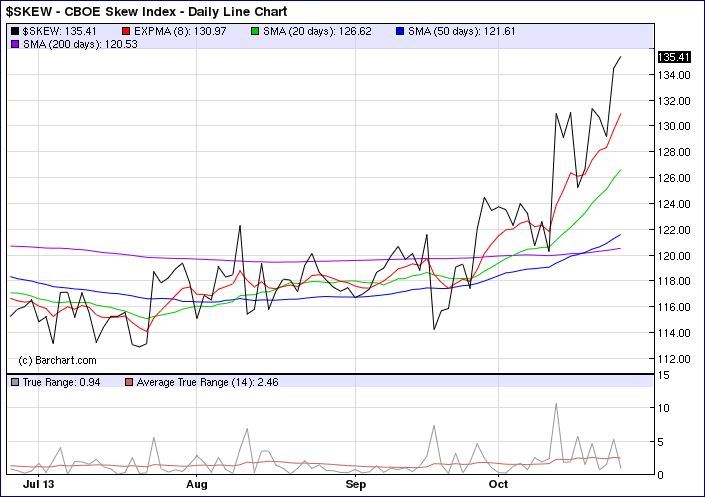705x497 pixels.
Task: Click the 130.00 price axis label
Action: pos(674,126)
